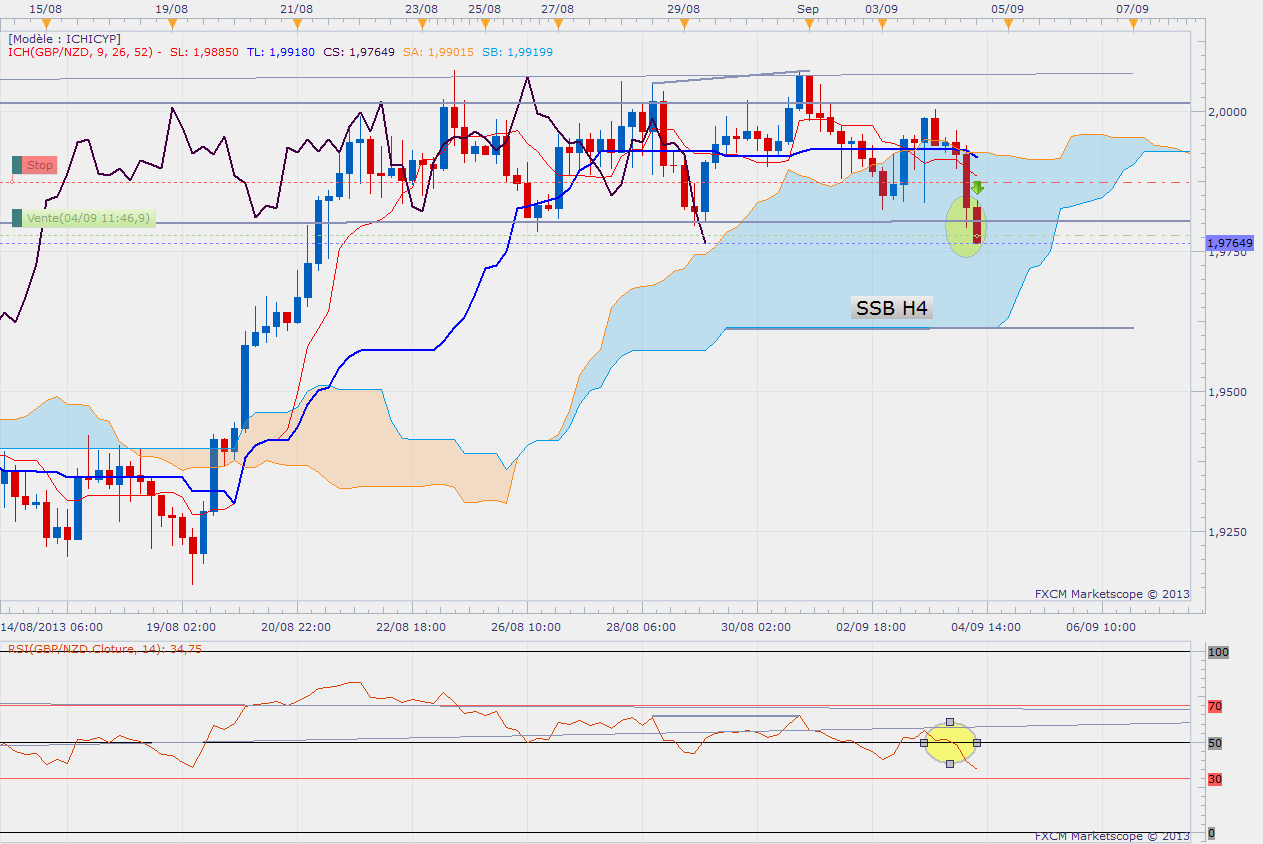
Task: Click the SA: 1,99015 legend value
Action: (x=437, y=52)
